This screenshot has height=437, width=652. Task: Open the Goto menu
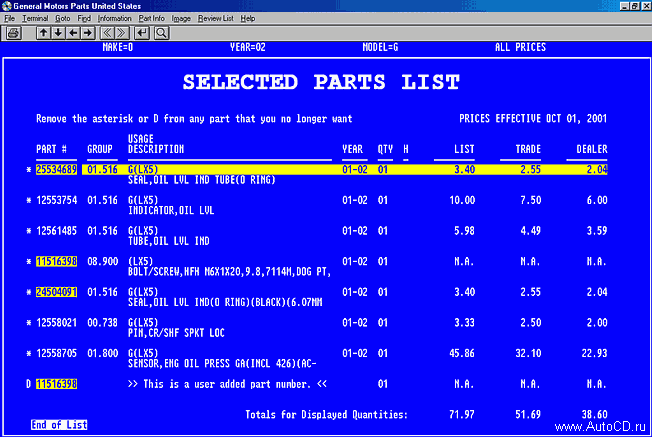point(62,18)
